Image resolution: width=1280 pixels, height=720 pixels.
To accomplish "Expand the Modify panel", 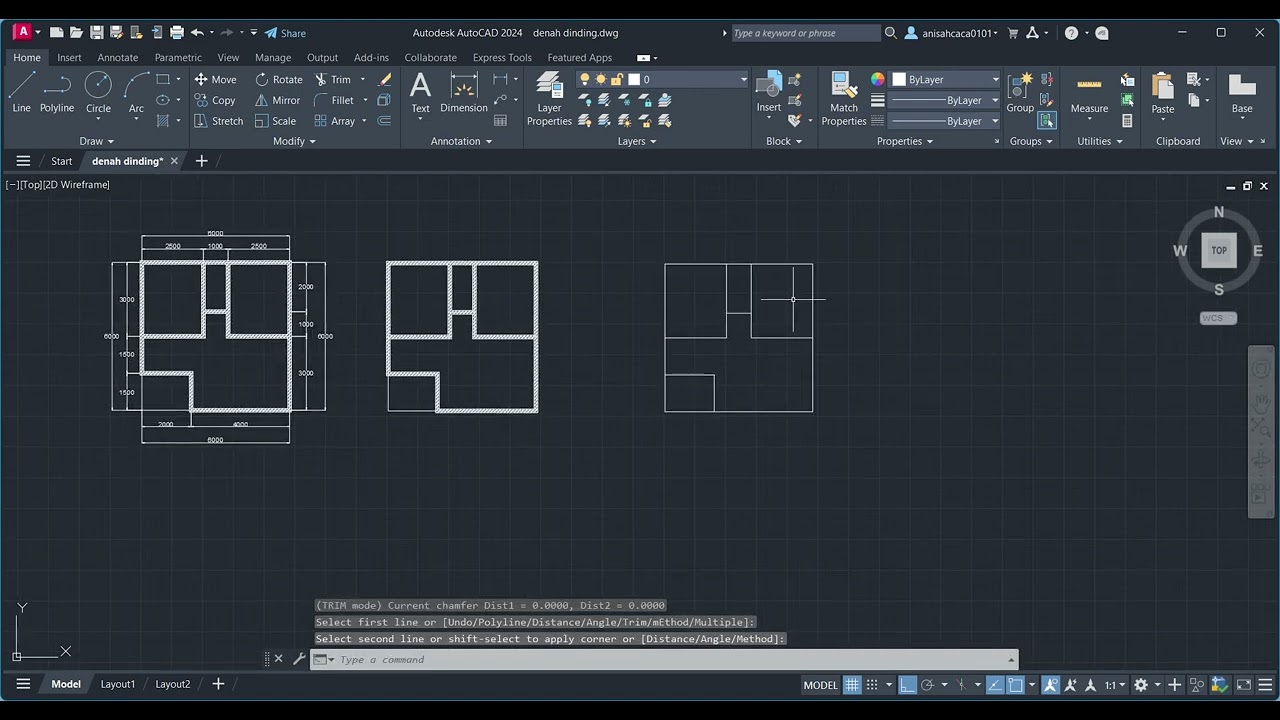I will tap(294, 141).
